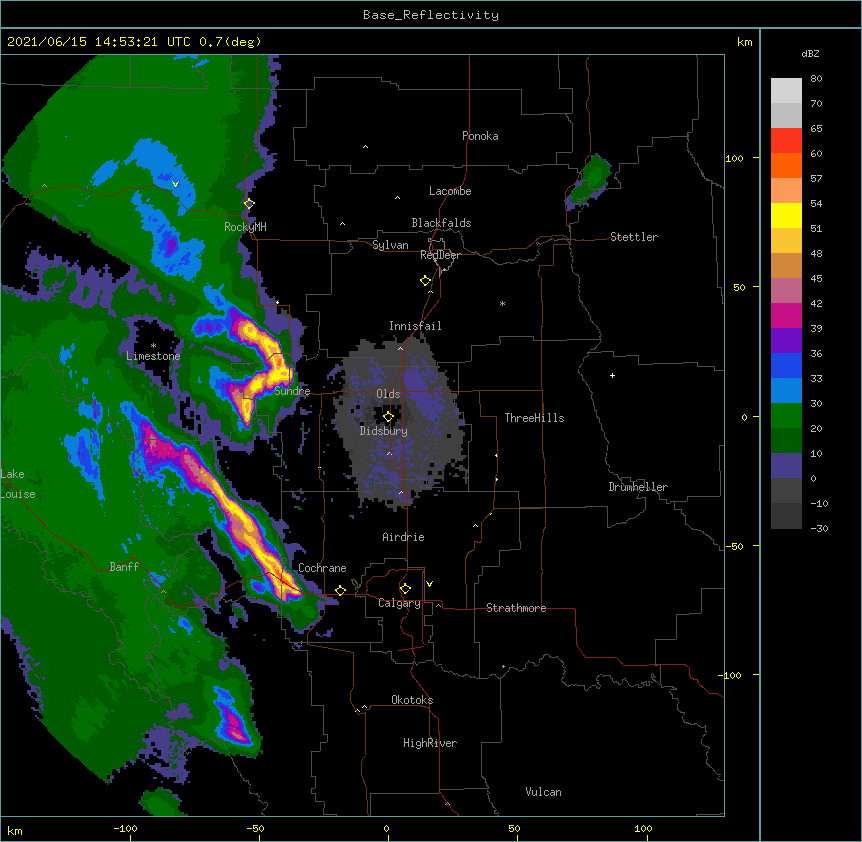
Task: Click the radar site marker near Olds
Action: [388, 417]
